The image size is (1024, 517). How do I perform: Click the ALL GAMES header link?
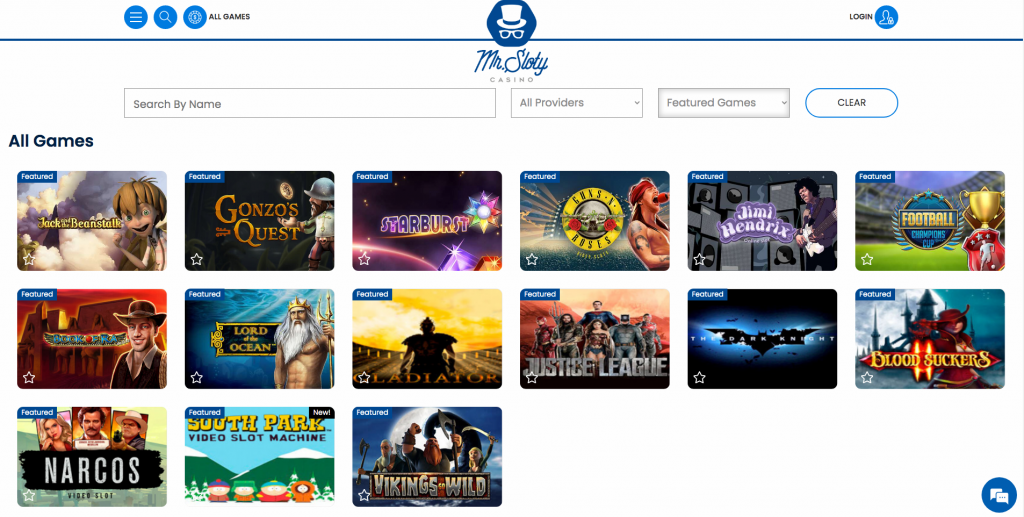pos(229,17)
